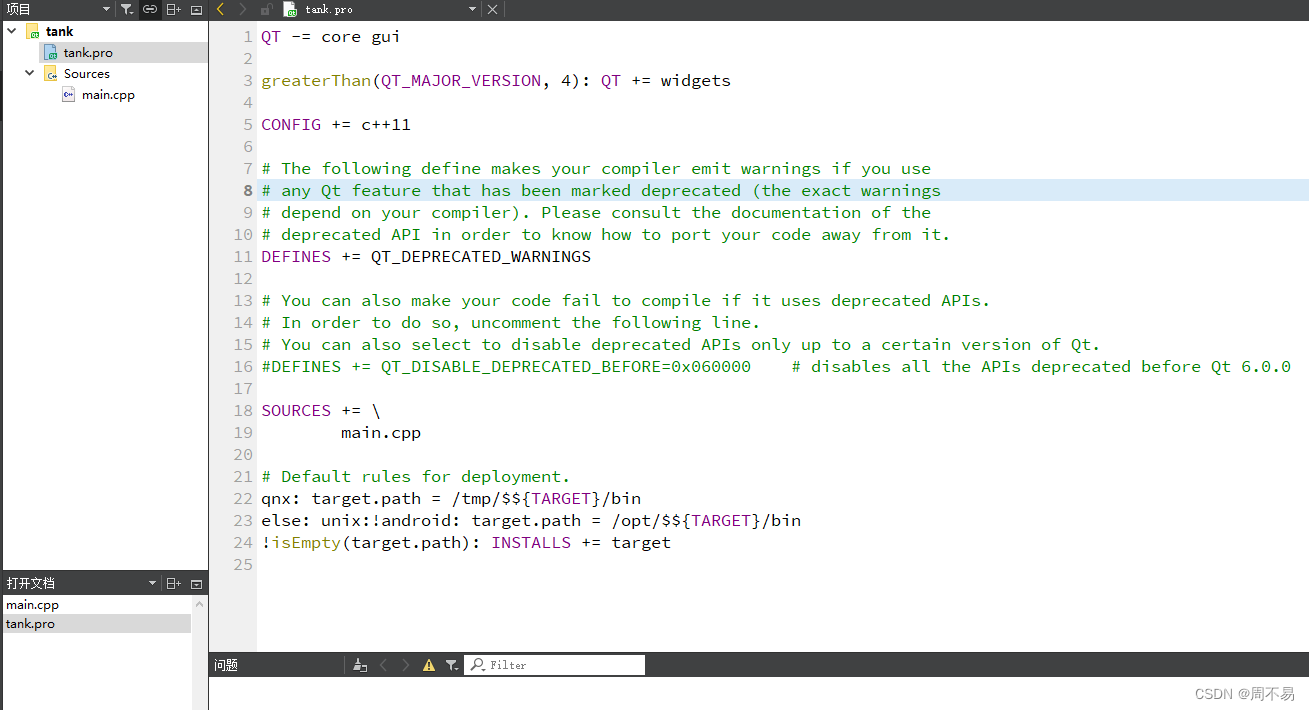This screenshot has width=1309, height=710.
Task: Click the main.cpp file icon in tree
Action: pos(69,95)
